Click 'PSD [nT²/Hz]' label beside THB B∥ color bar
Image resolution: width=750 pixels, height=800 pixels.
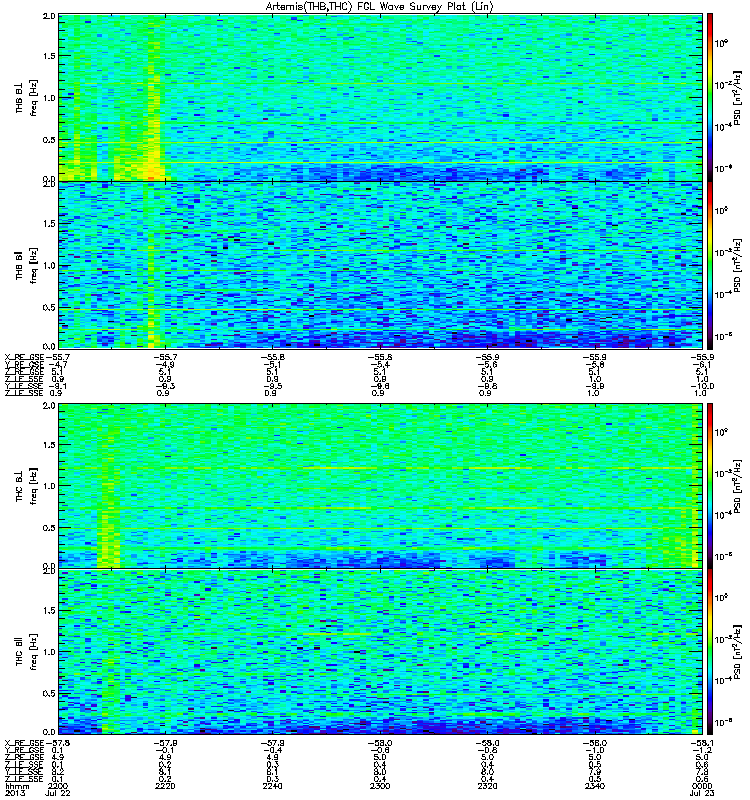click(x=738, y=265)
